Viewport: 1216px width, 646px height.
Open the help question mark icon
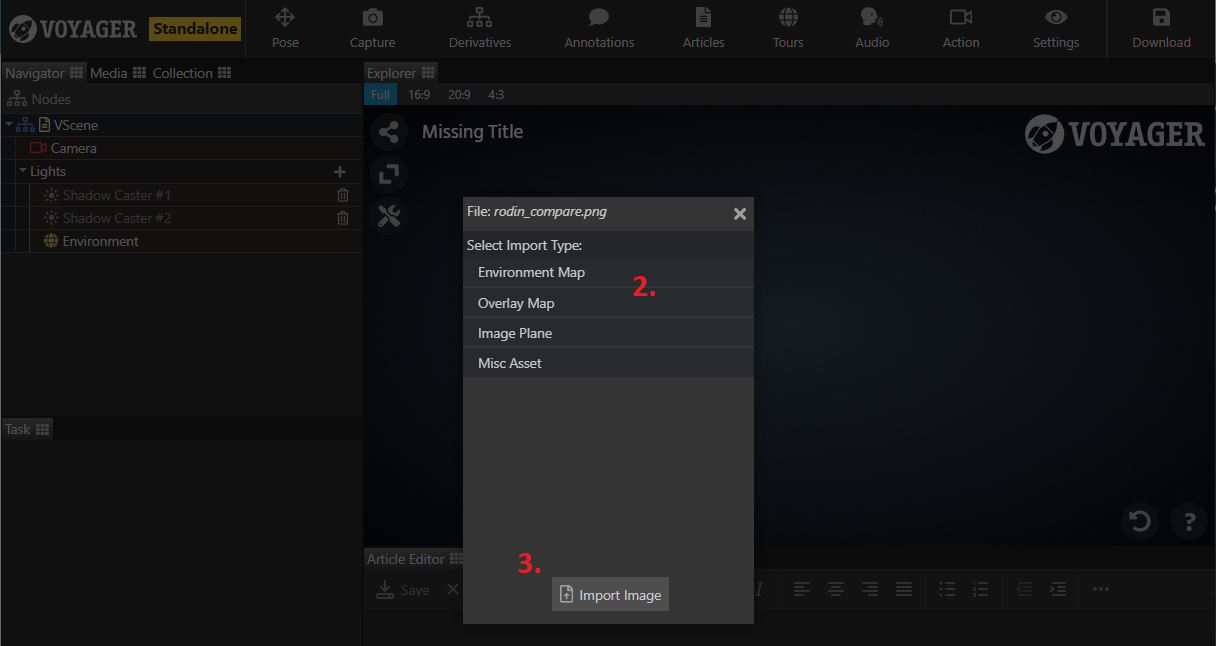click(x=1189, y=521)
